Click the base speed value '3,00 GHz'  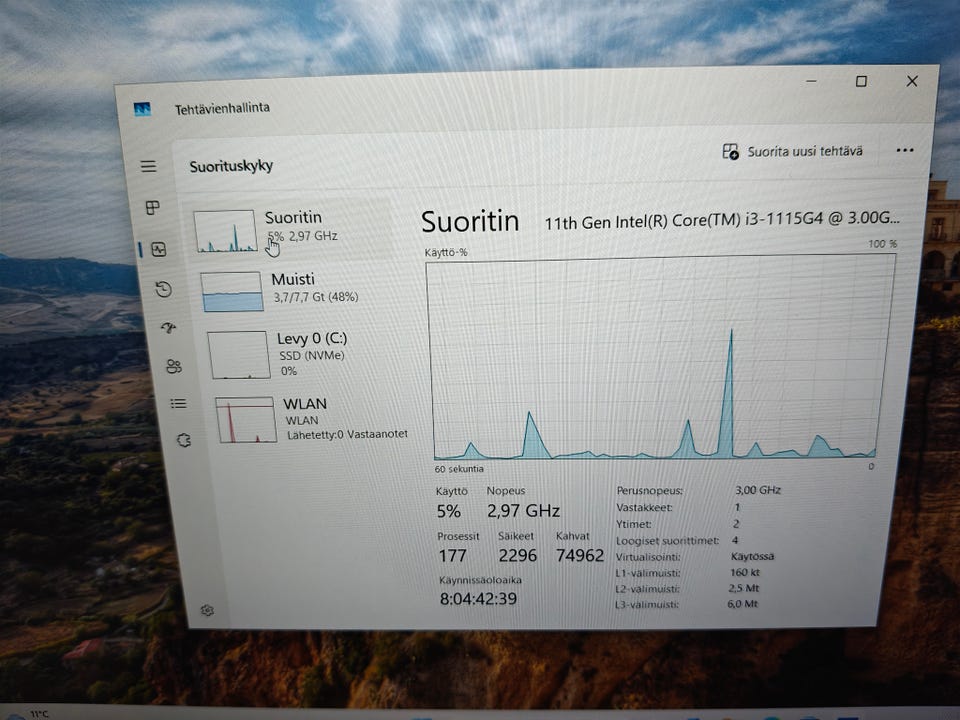coord(758,490)
